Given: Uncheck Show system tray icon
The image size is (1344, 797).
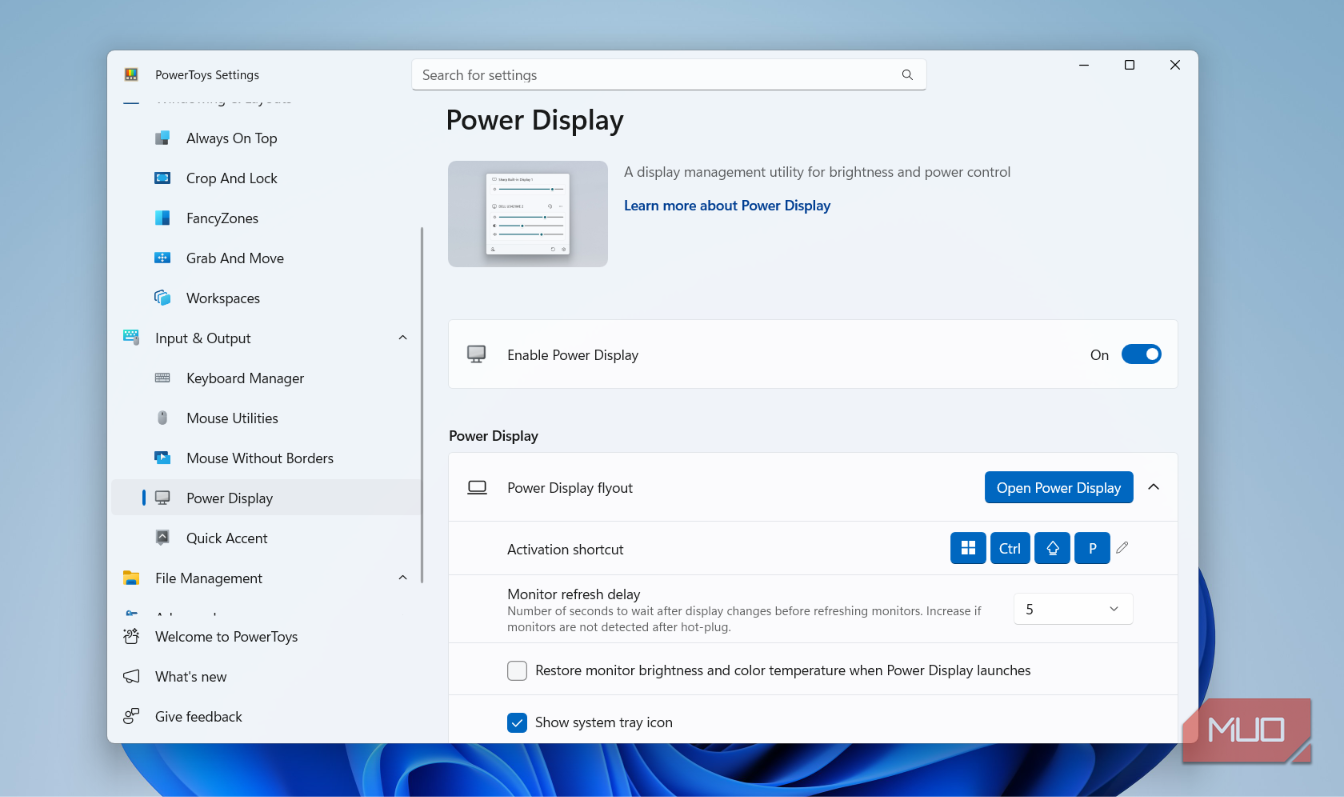Looking at the screenshot, I should (517, 722).
